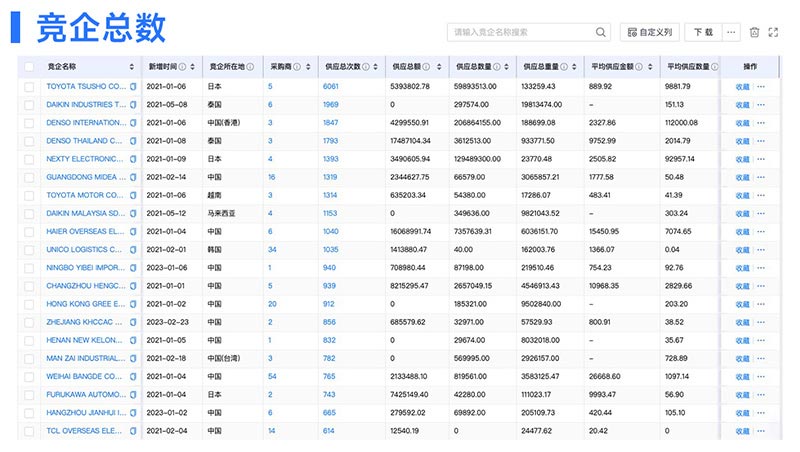More actions ellipsis in TOYOTA TSUSHO row
800x452 pixels.
coord(761,87)
